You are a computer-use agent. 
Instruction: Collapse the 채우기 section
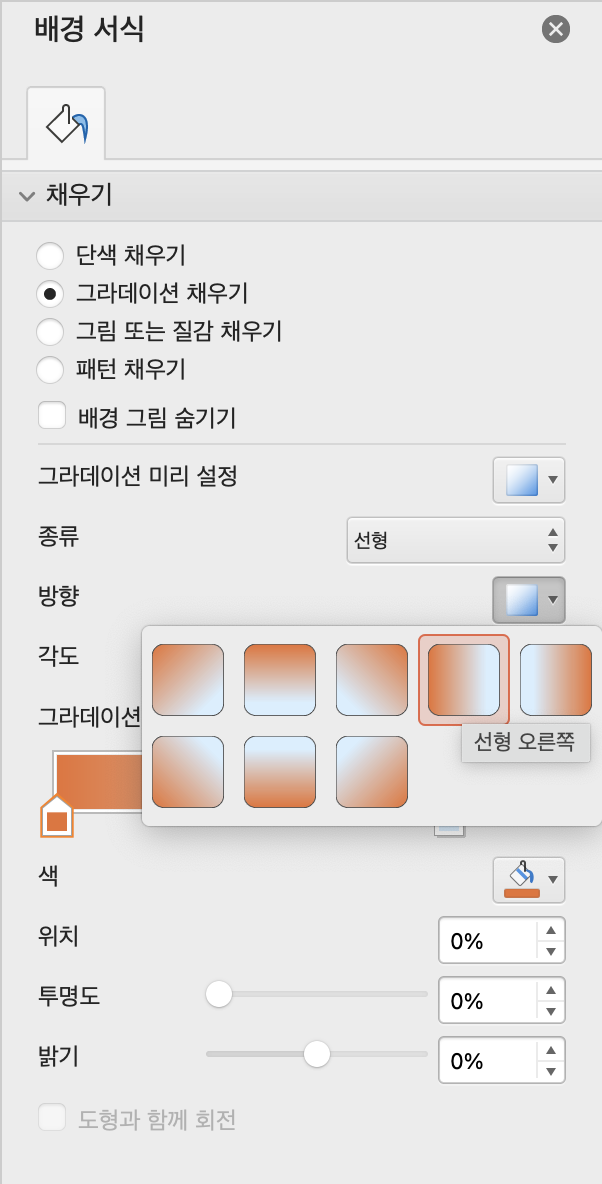click(28, 197)
